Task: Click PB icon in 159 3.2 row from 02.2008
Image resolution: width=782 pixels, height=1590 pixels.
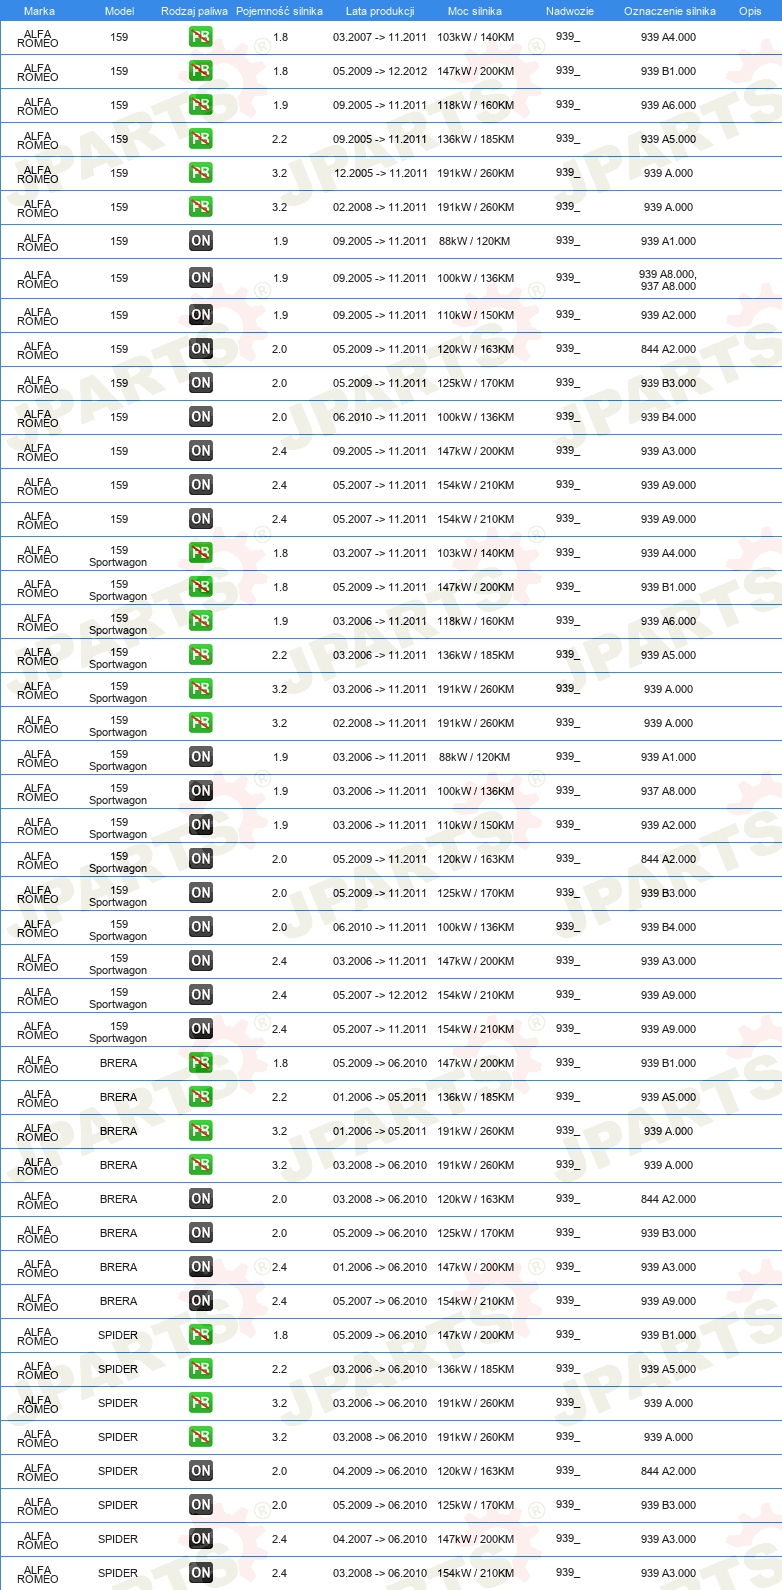Action: click(201, 207)
